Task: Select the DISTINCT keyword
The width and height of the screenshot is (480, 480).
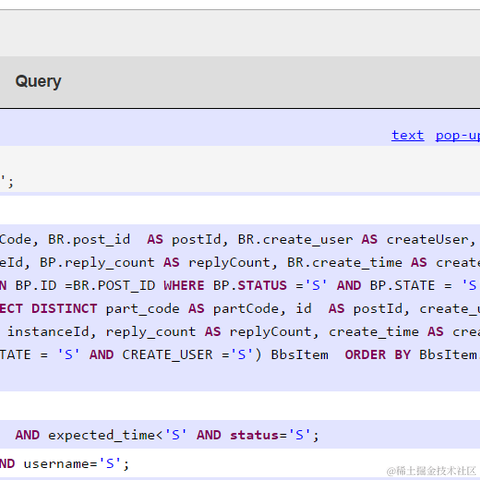Action: 64,309
